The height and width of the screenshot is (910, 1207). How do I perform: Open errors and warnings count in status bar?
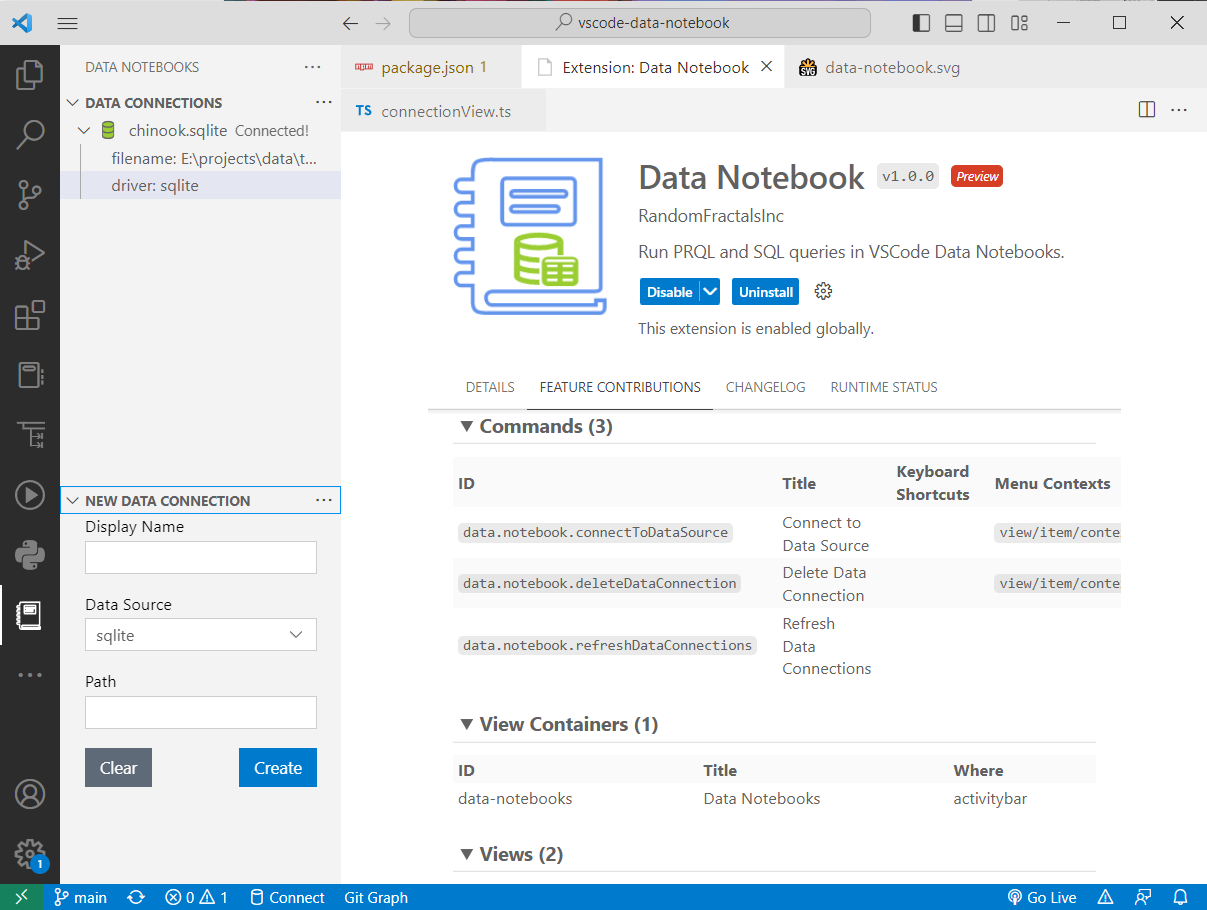(x=196, y=897)
